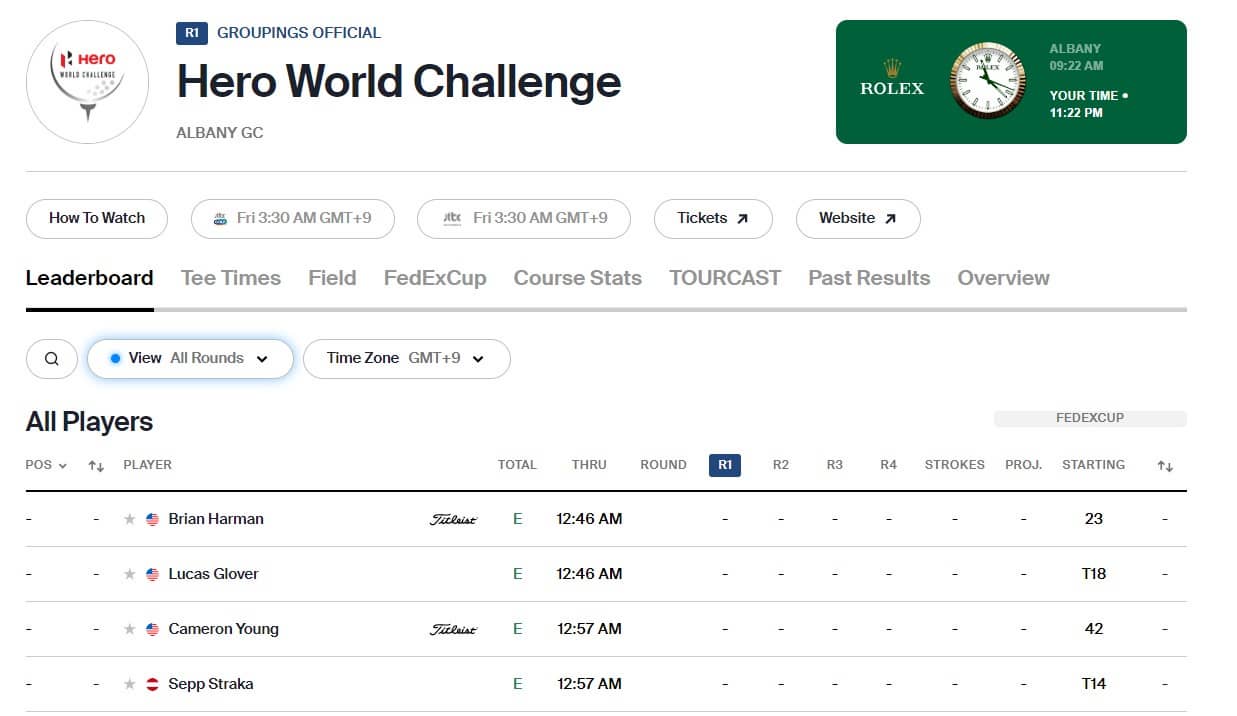Image resolution: width=1237 pixels, height=716 pixels.
Task: Open the FedExCup tab
Action: (x=435, y=278)
